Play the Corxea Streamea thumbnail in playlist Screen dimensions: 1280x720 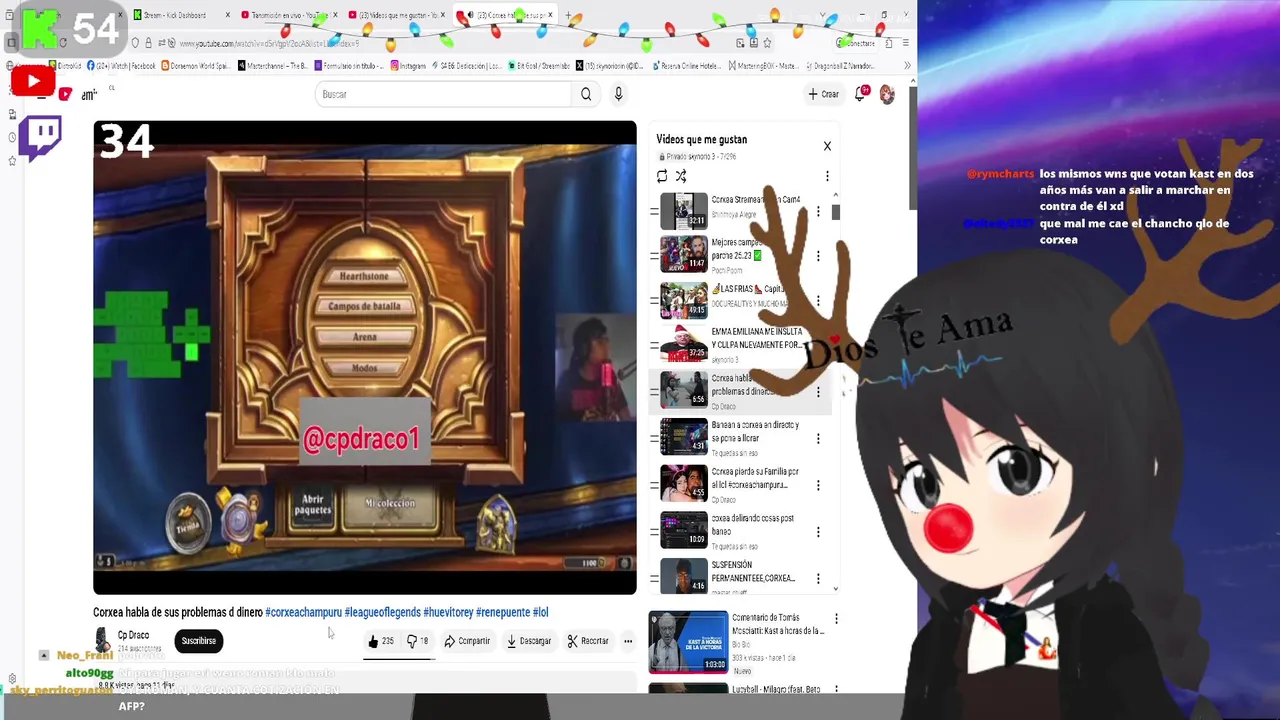point(684,211)
